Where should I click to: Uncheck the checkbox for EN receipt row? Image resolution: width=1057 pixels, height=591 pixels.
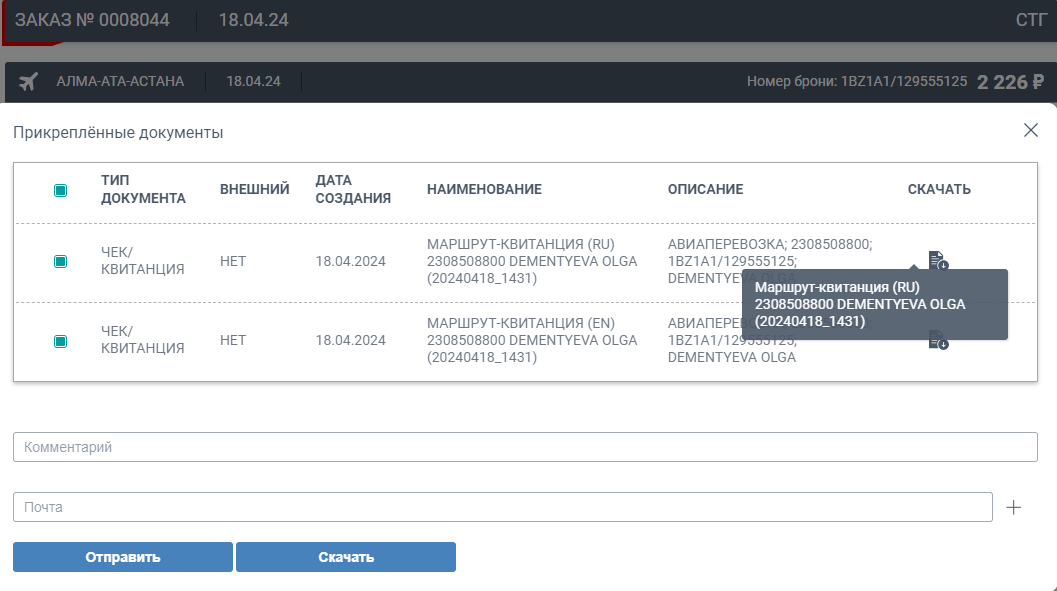[x=60, y=341]
